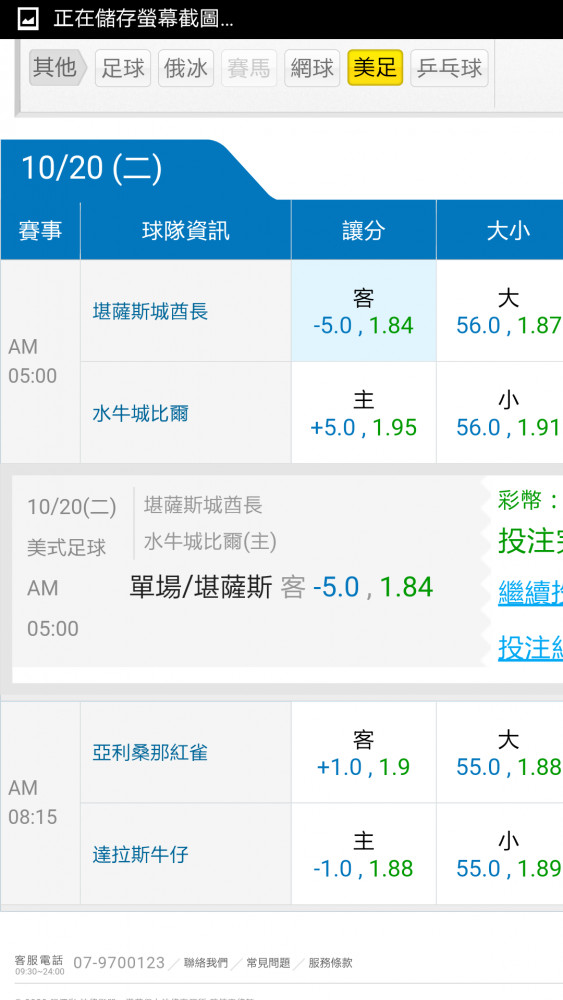Click the 繼續投 link on bet slip
Screen dimensions: 563x1000
530,593
